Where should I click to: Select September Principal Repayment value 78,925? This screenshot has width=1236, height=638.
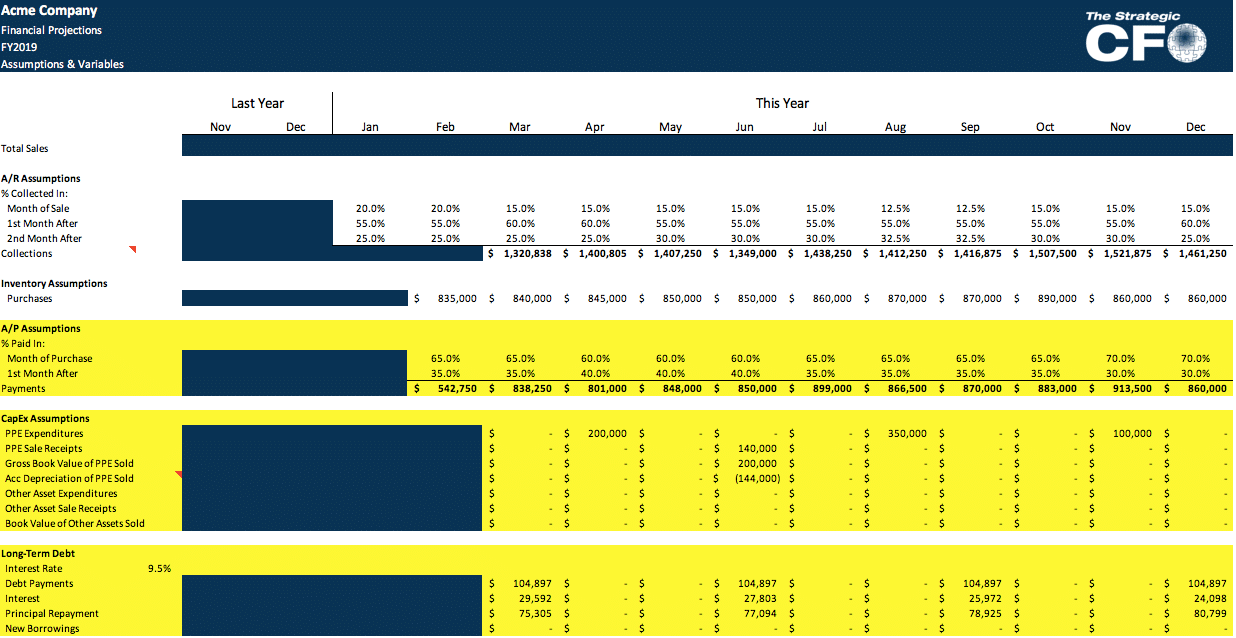click(985, 614)
